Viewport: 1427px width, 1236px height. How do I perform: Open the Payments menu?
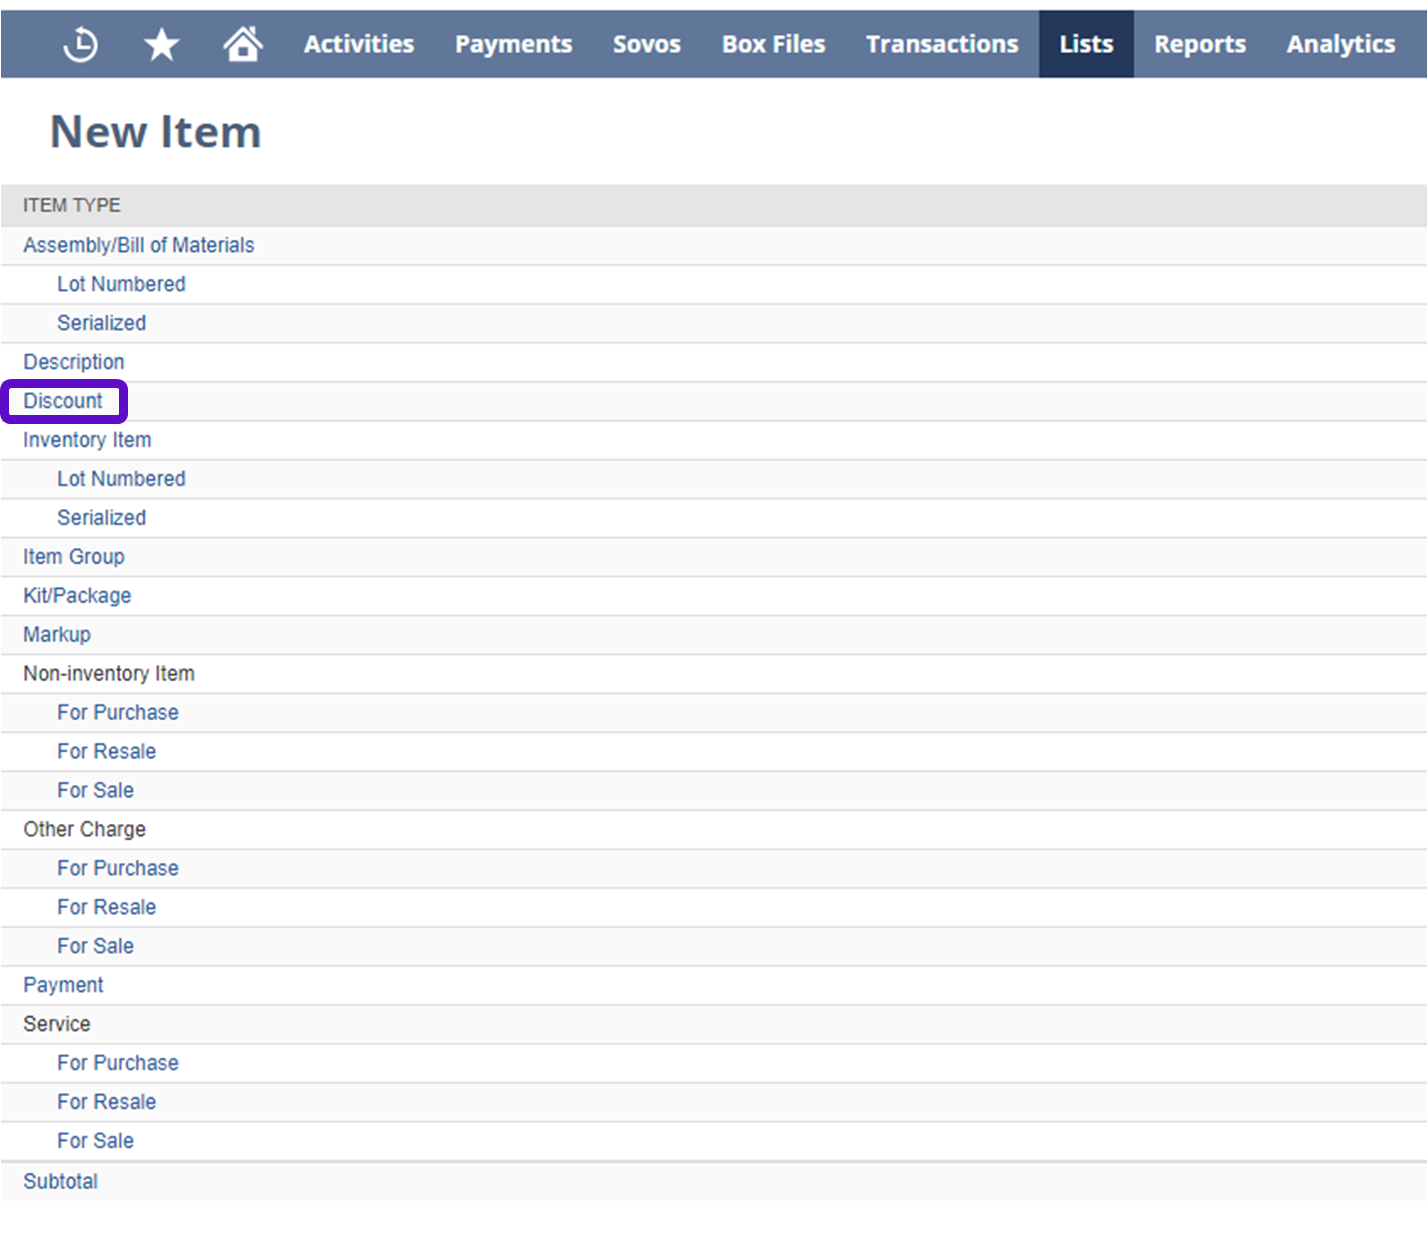coord(513,44)
